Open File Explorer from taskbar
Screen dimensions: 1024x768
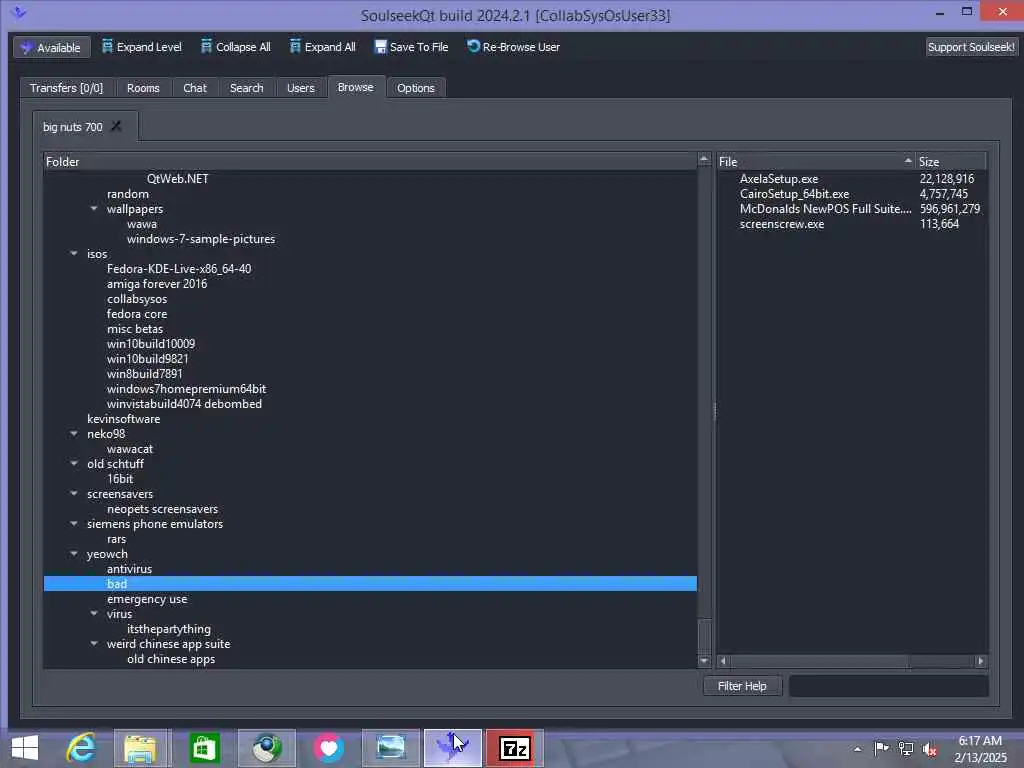[x=140, y=748]
